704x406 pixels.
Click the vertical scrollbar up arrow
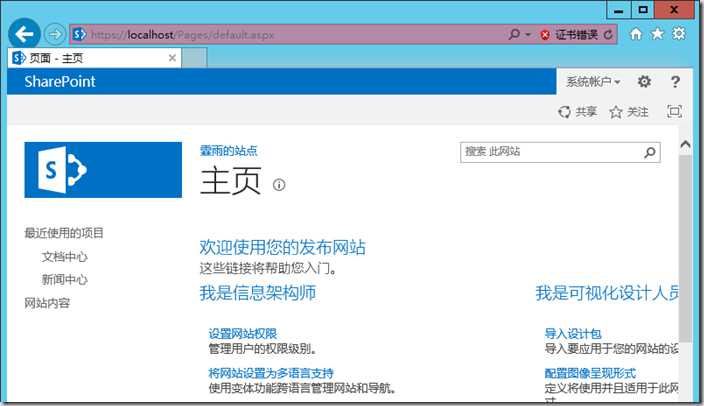(x=685, y=144)
